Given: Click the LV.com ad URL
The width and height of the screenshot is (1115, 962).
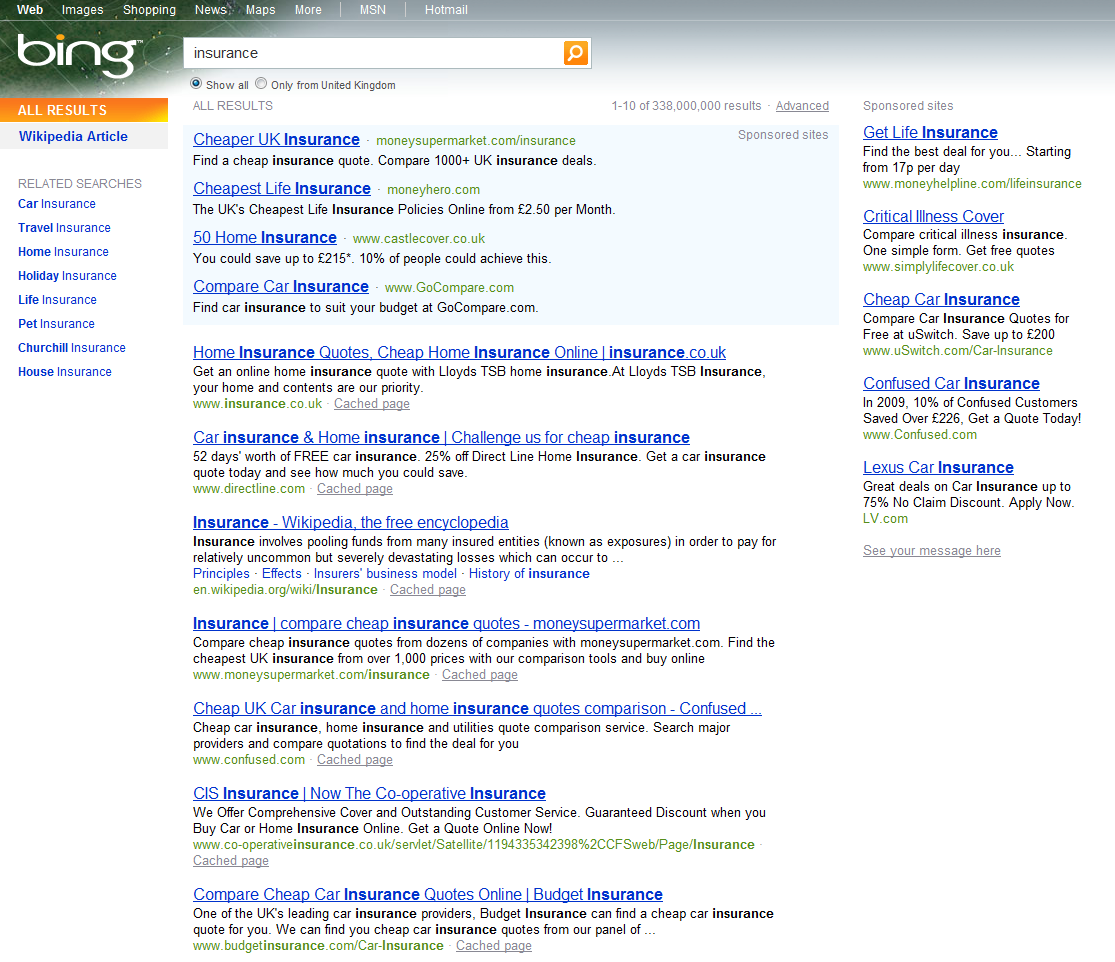Looking at the screenshot, I should coord(885,519).
